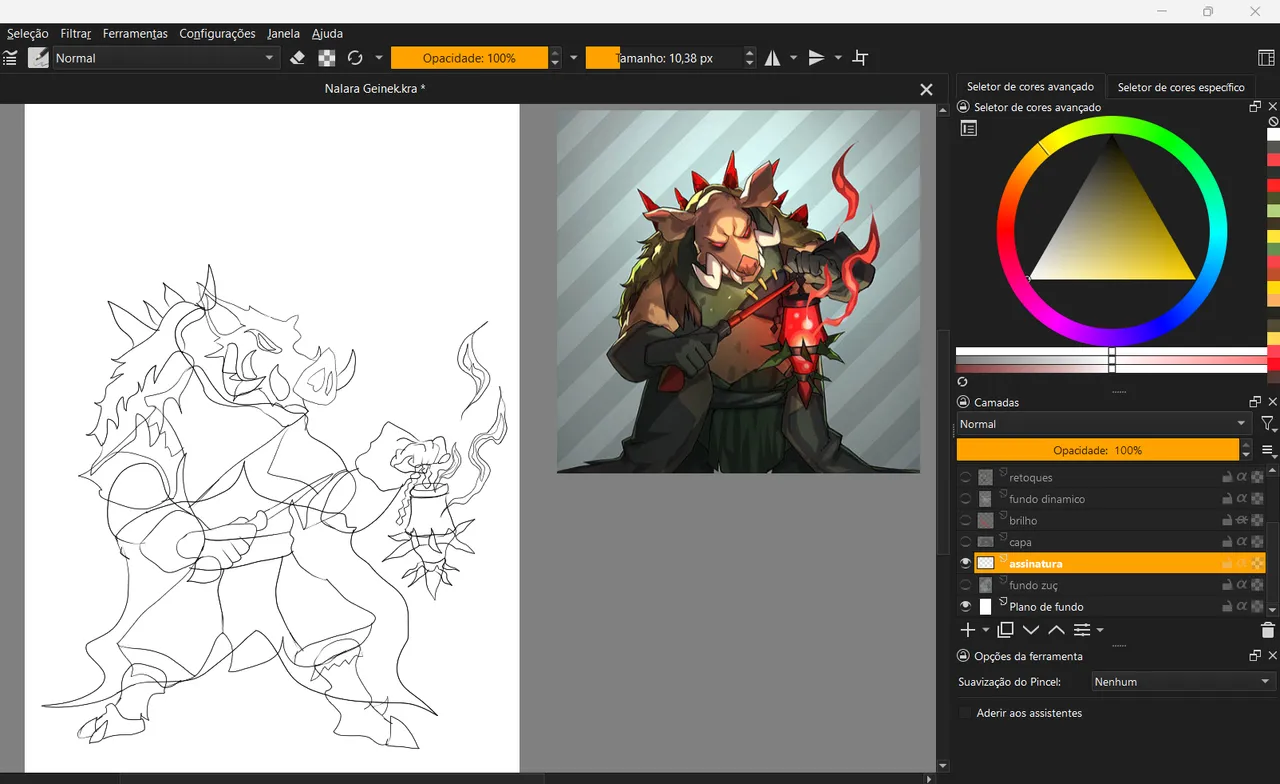1280x784 pixels.
Task: Lock the Seletor de cores avançado docker
Action: point(964,107)
